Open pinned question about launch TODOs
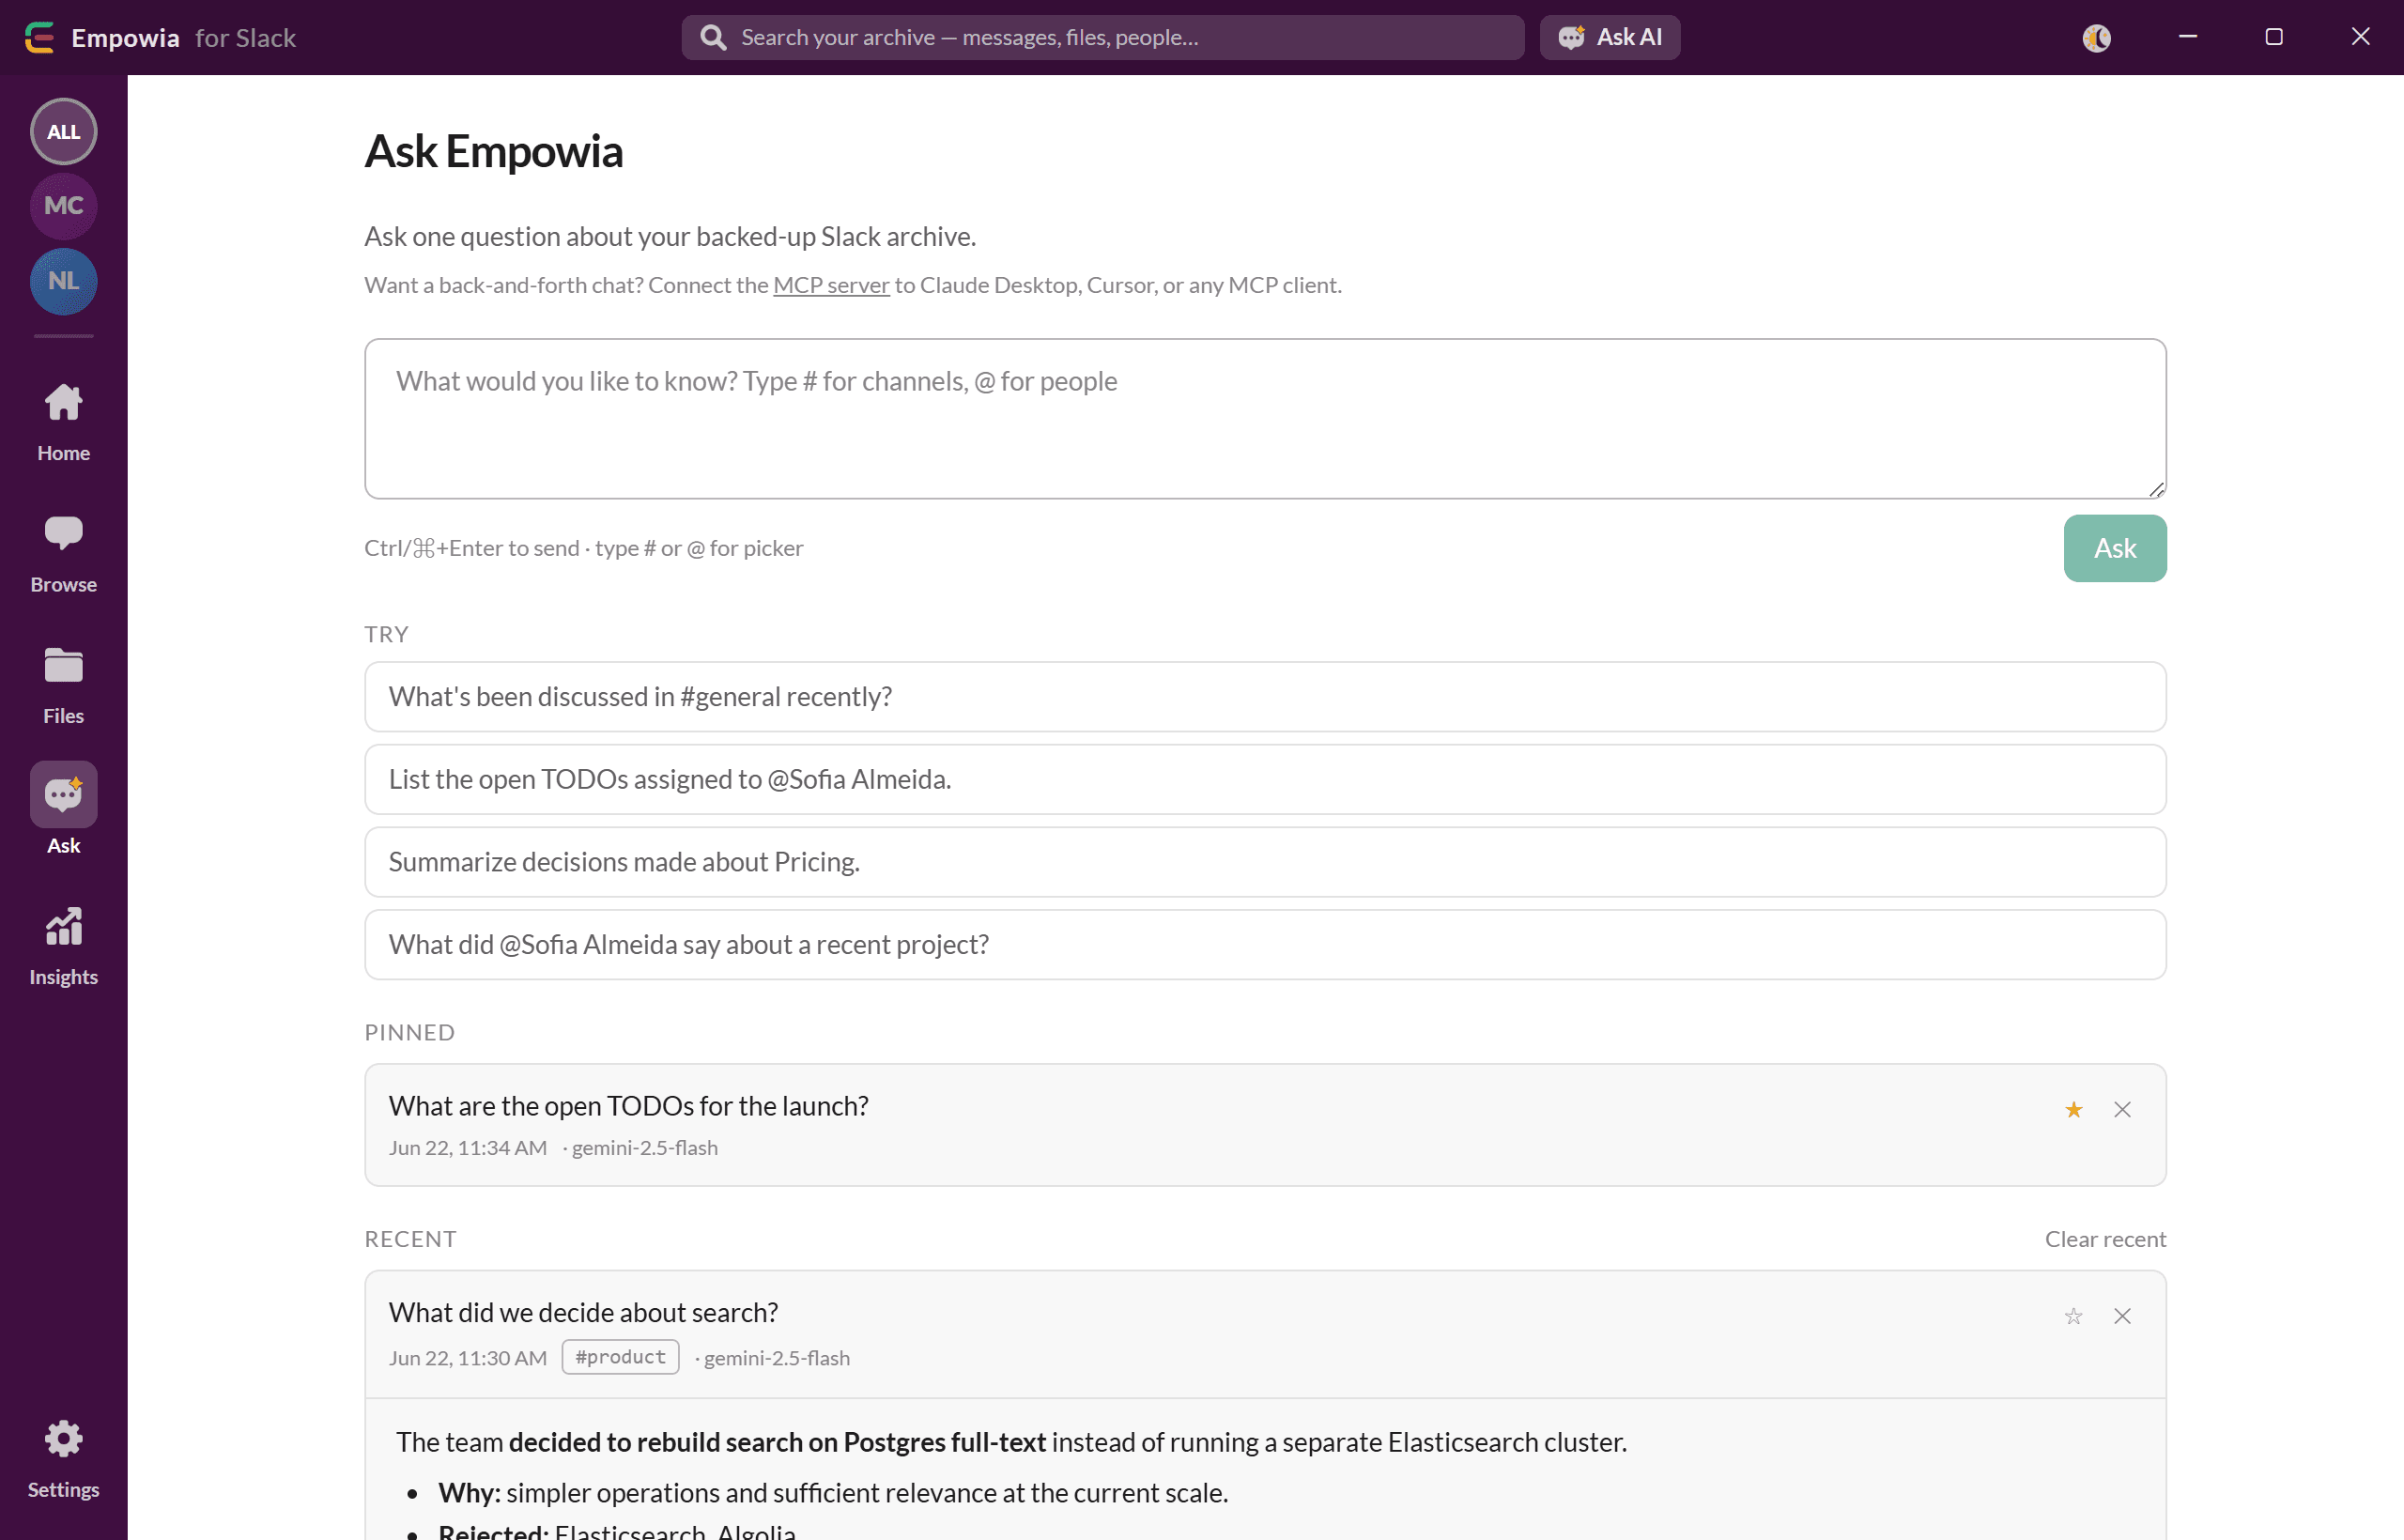The height and width of the screenshot is (1540, 2404). tap(1265, 1125)
